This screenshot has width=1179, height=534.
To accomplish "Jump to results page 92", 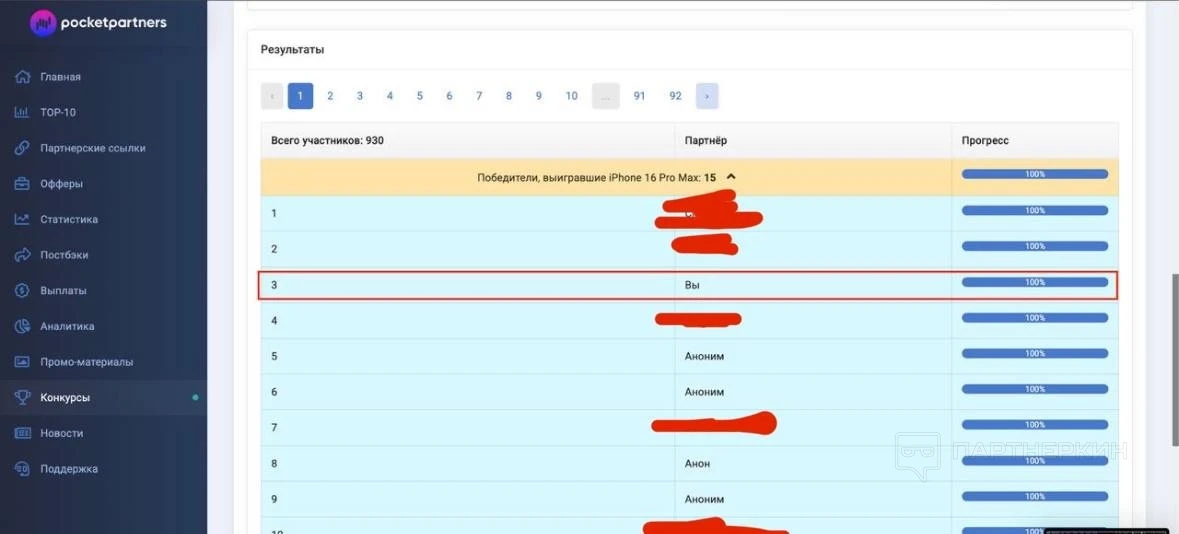I will [675, 96].
